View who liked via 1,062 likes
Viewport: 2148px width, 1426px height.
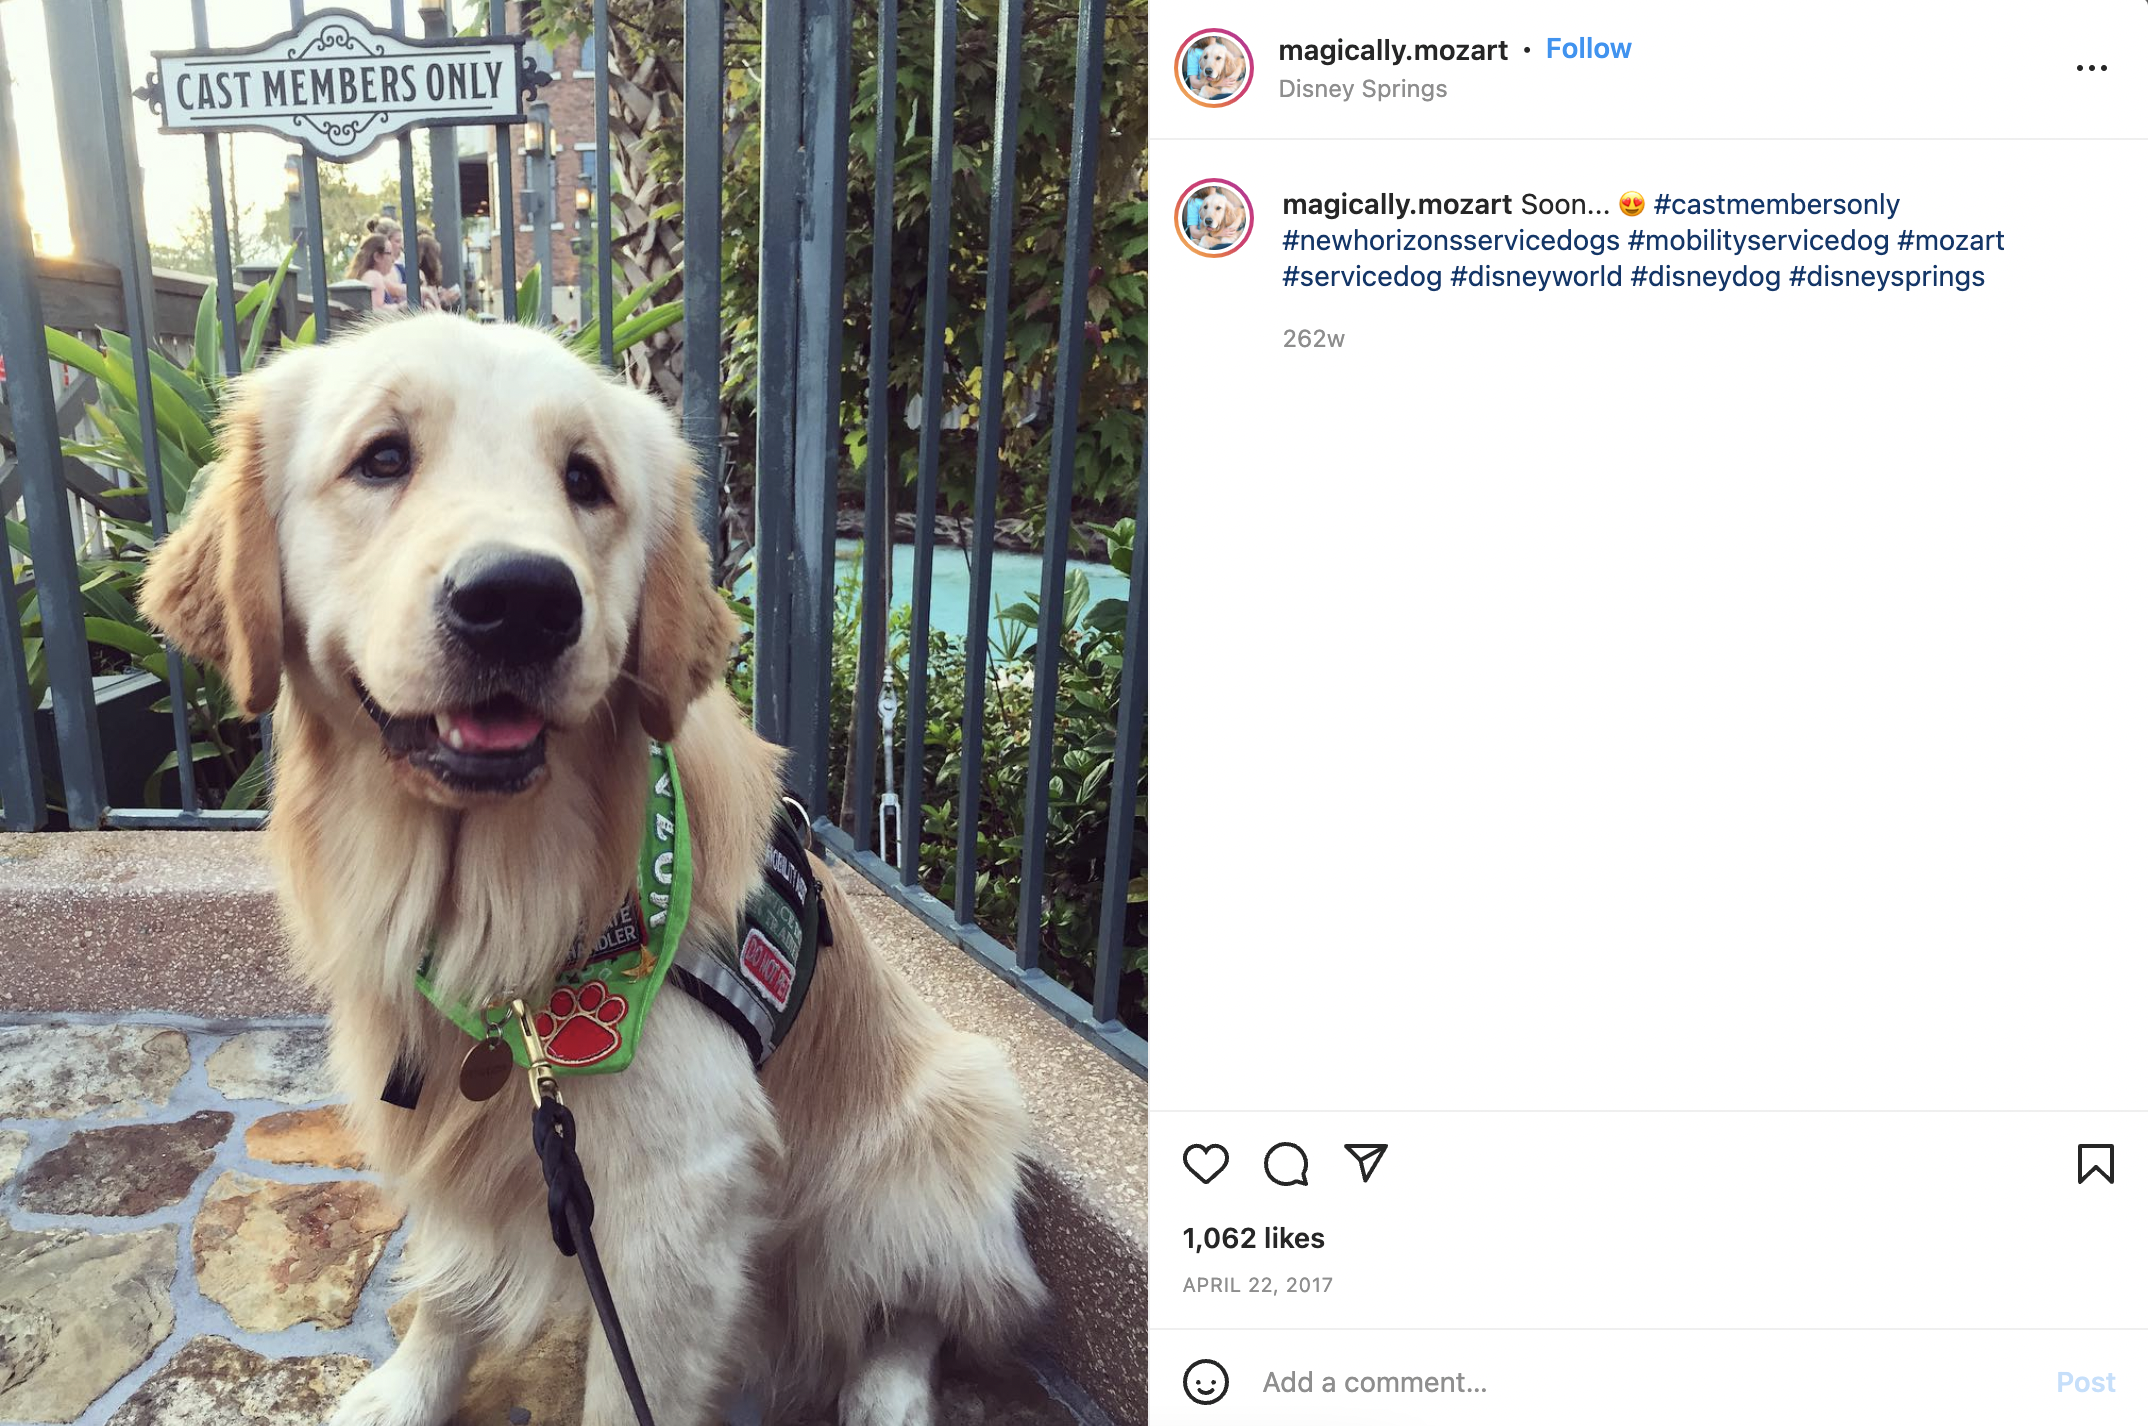[x=1253, y=1238]
